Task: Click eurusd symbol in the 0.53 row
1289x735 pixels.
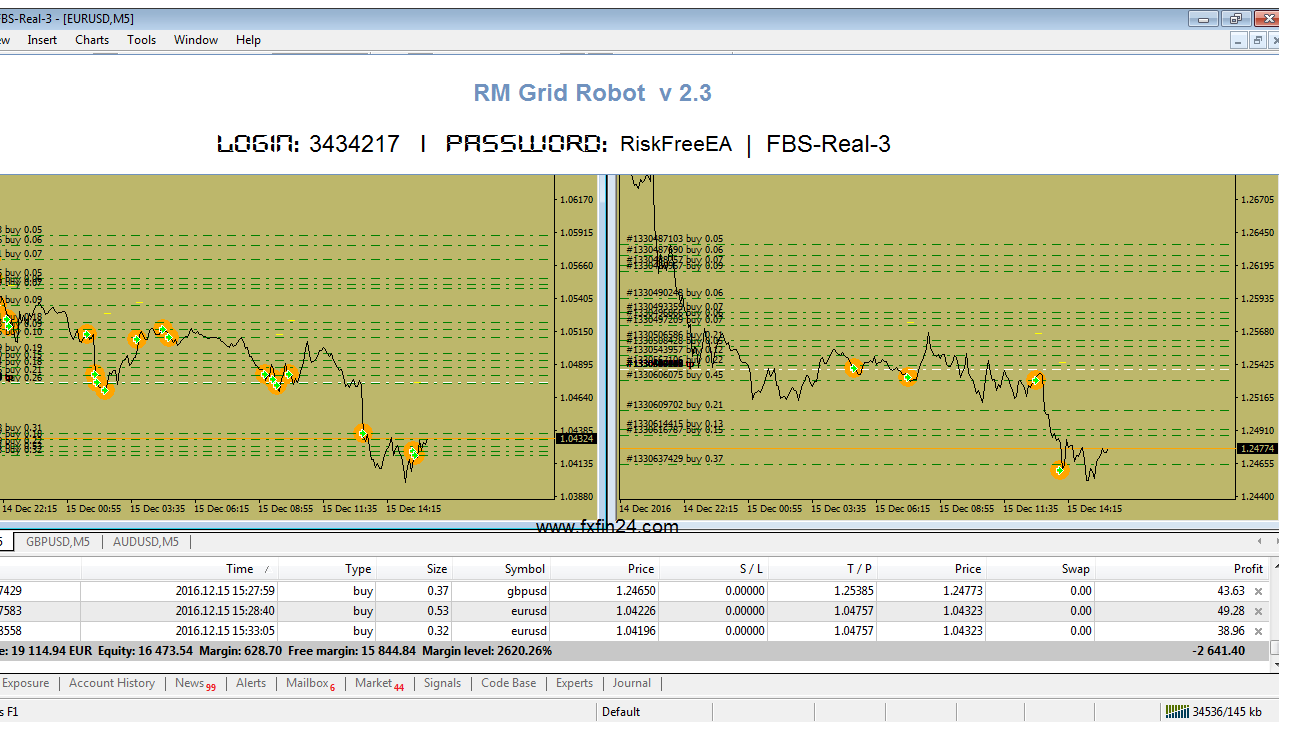Action: (x=528, y=611)
